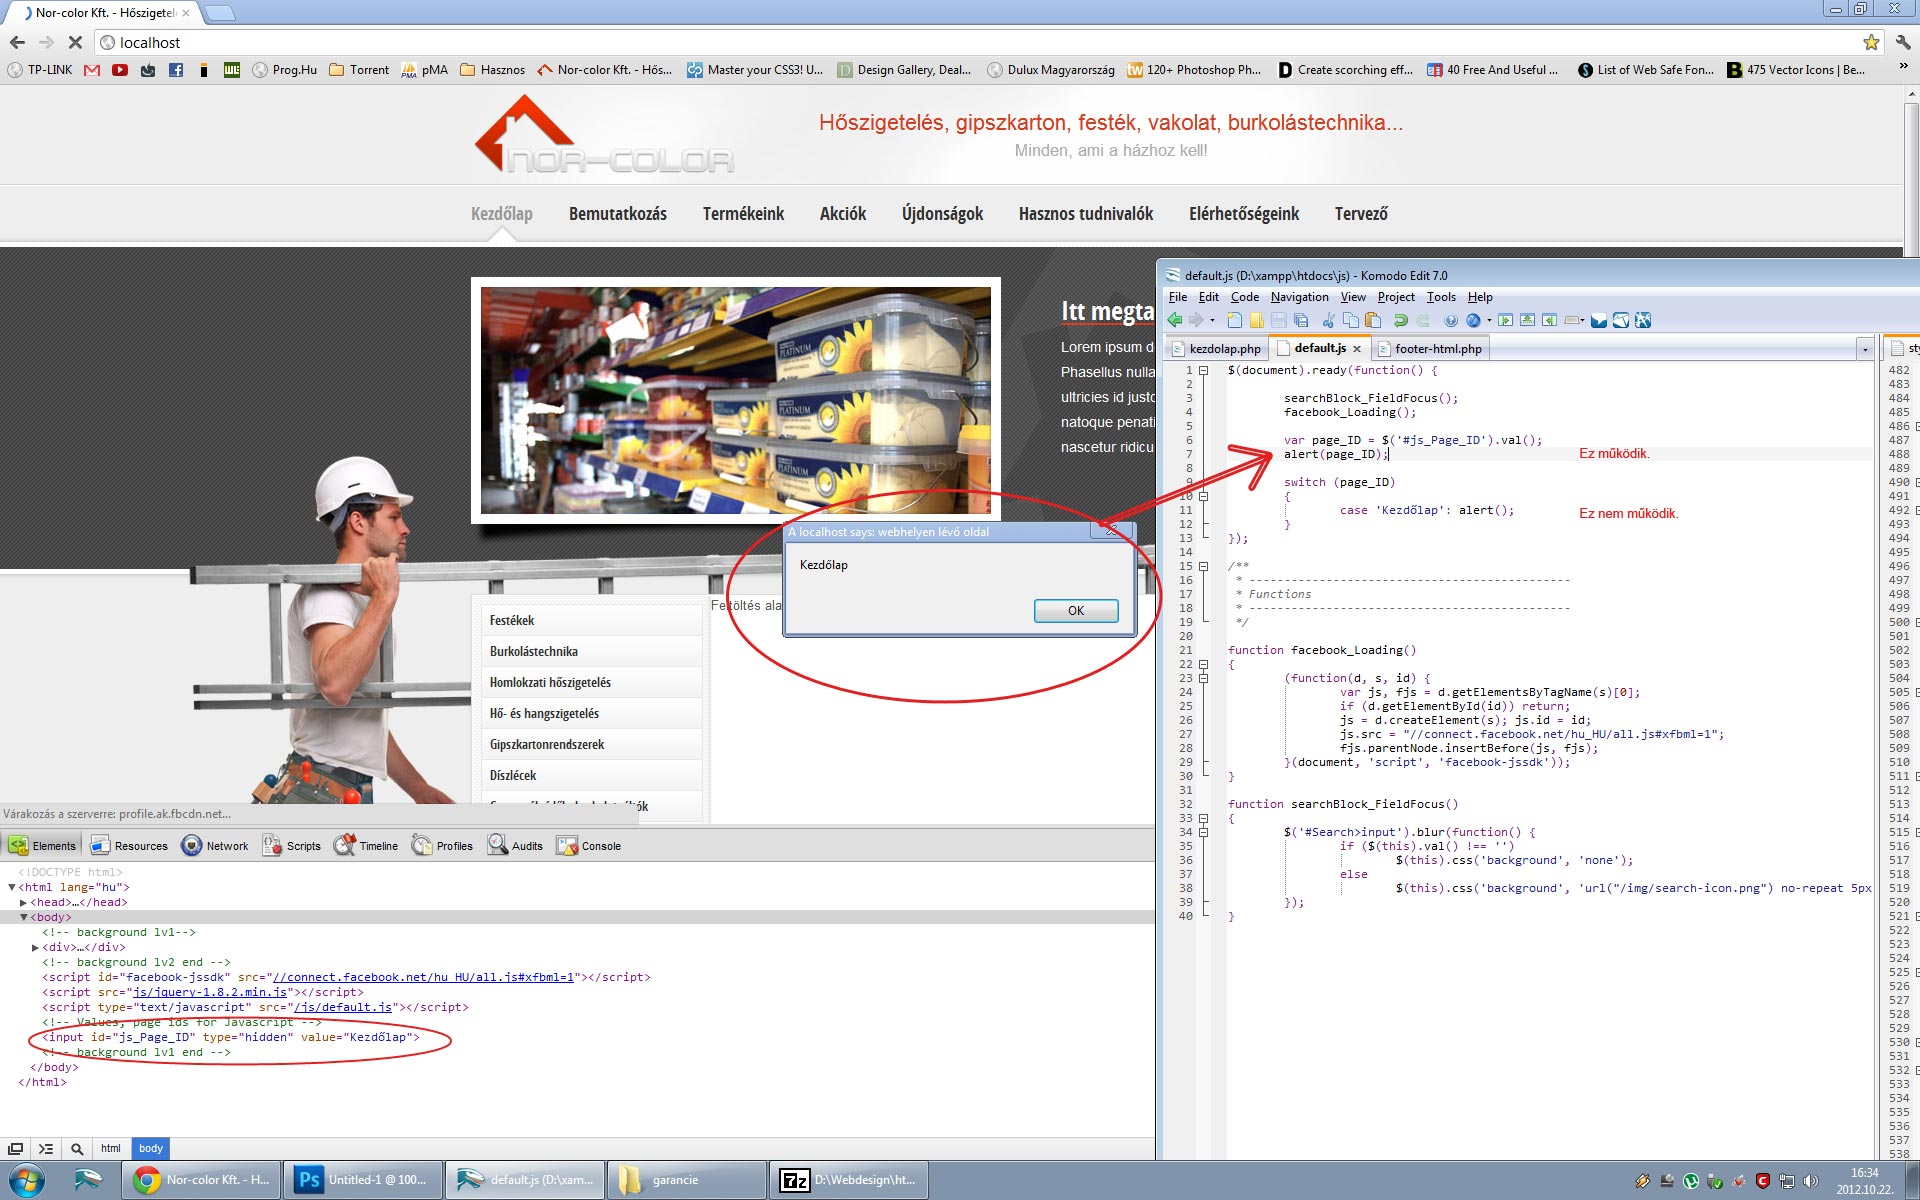Open the DevTools Console panel

590,846
